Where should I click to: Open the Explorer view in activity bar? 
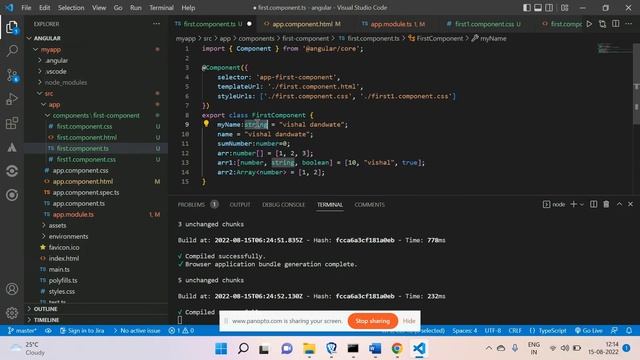[x=12, y=27]
